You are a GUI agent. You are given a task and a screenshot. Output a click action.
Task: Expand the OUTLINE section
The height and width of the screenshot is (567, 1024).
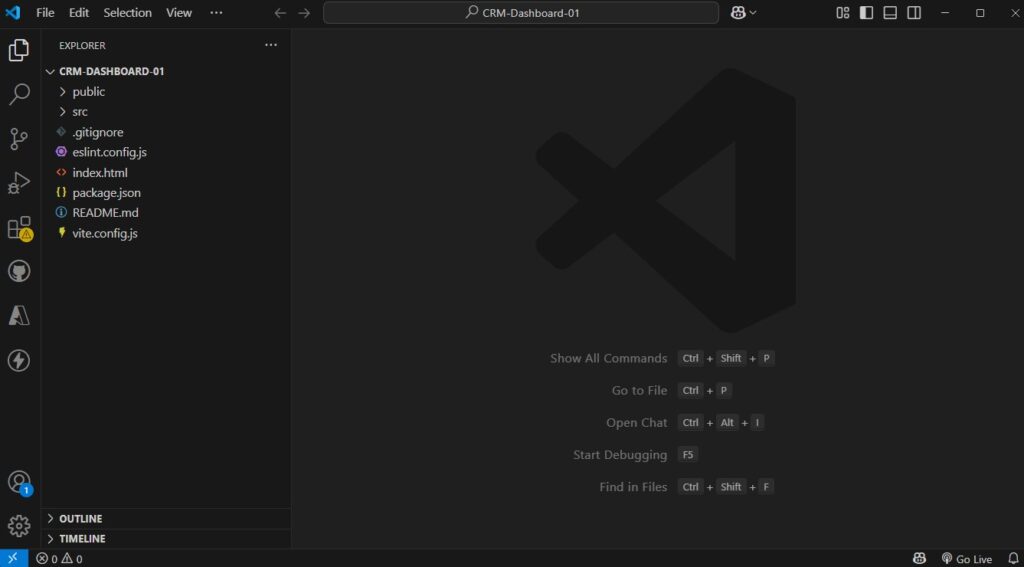tap(80, 519)
